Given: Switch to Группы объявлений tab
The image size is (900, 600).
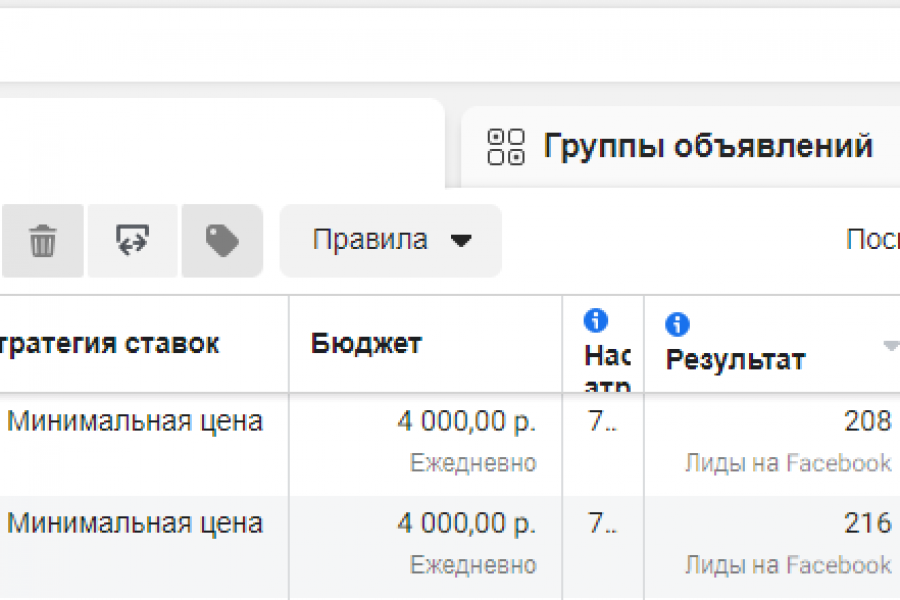Looking at the screenshot, I should pos(708,146).
